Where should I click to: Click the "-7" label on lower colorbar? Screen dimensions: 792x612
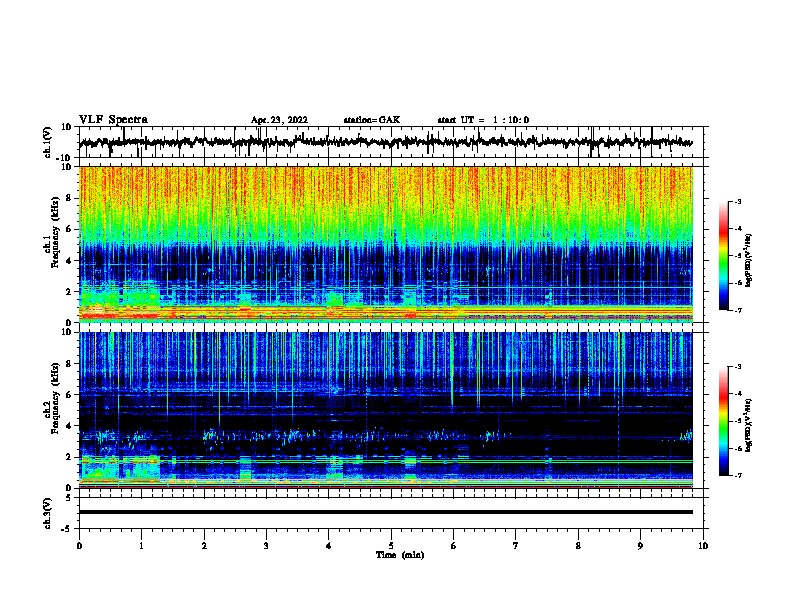738,475
